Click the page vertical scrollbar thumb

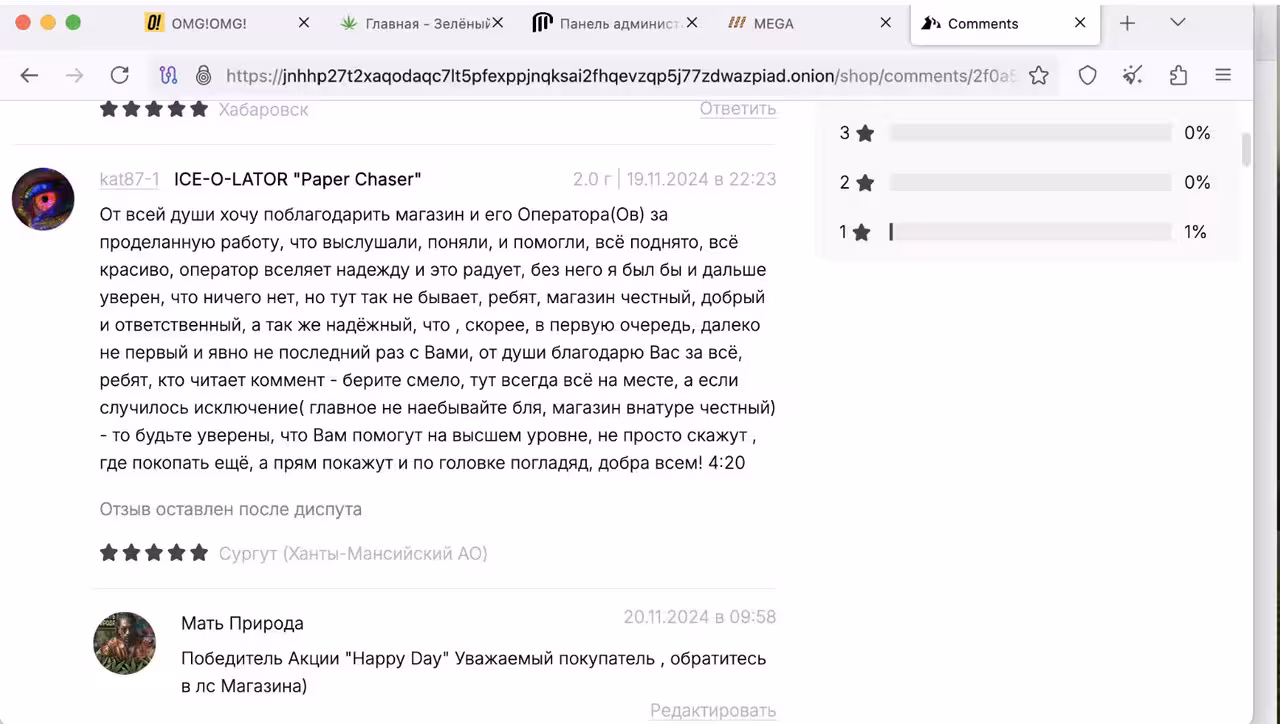(1246, 150)
